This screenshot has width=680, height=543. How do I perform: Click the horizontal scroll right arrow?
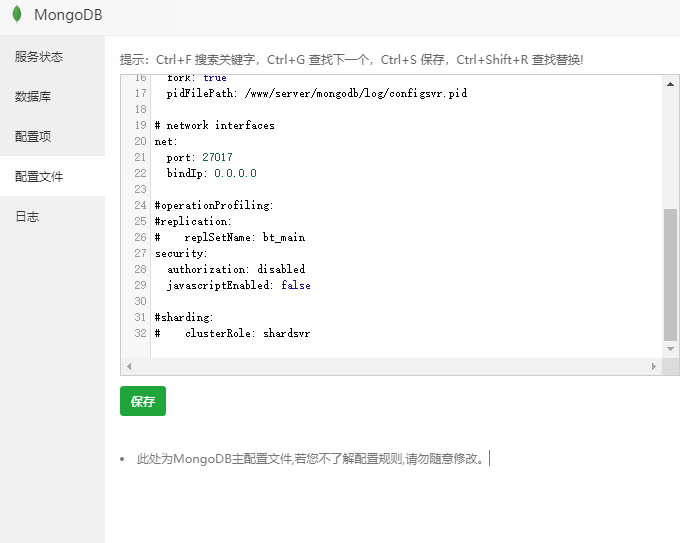pos(654,366)
